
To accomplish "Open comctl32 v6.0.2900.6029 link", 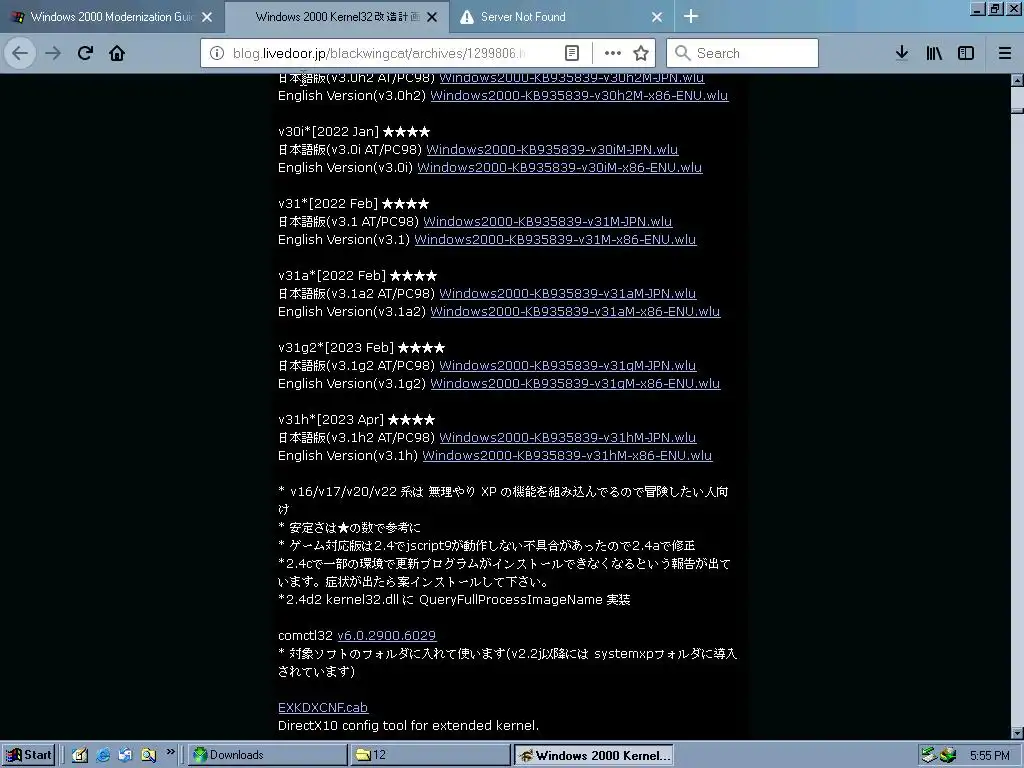I will [x=387, y=635].
